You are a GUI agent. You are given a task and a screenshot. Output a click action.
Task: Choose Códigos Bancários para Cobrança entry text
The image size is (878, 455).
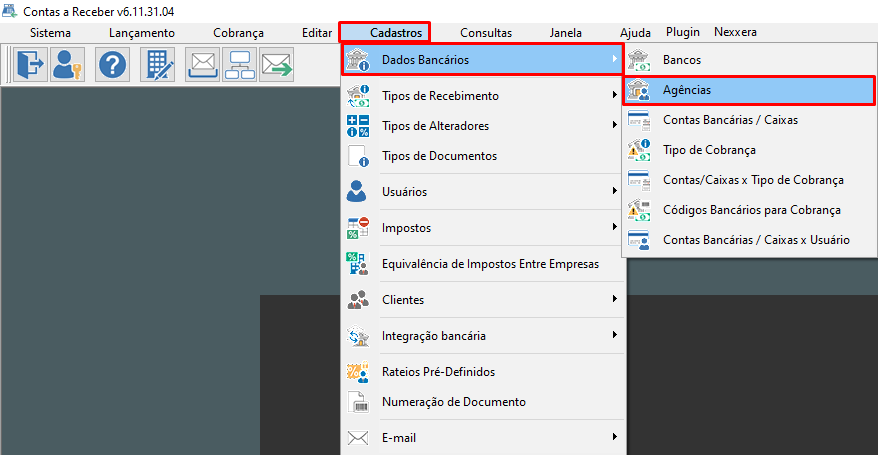tap(752, 210)
